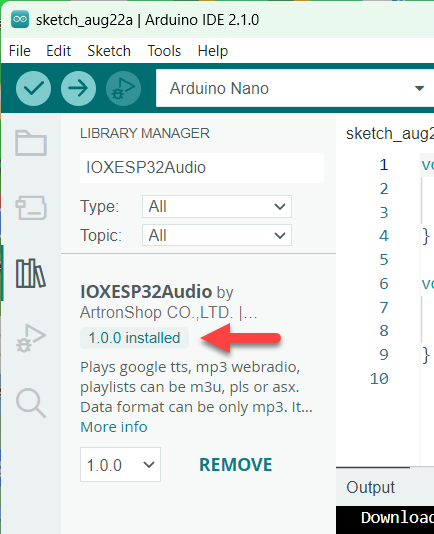Viewport: 434px width, 534px height.
Task: Open the Sketchbook folder panel
Action: [x=31, y=143]
